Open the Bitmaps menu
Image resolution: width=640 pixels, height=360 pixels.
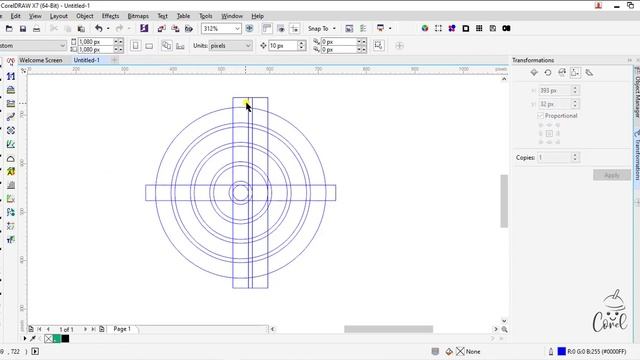[x=138, y=16]
